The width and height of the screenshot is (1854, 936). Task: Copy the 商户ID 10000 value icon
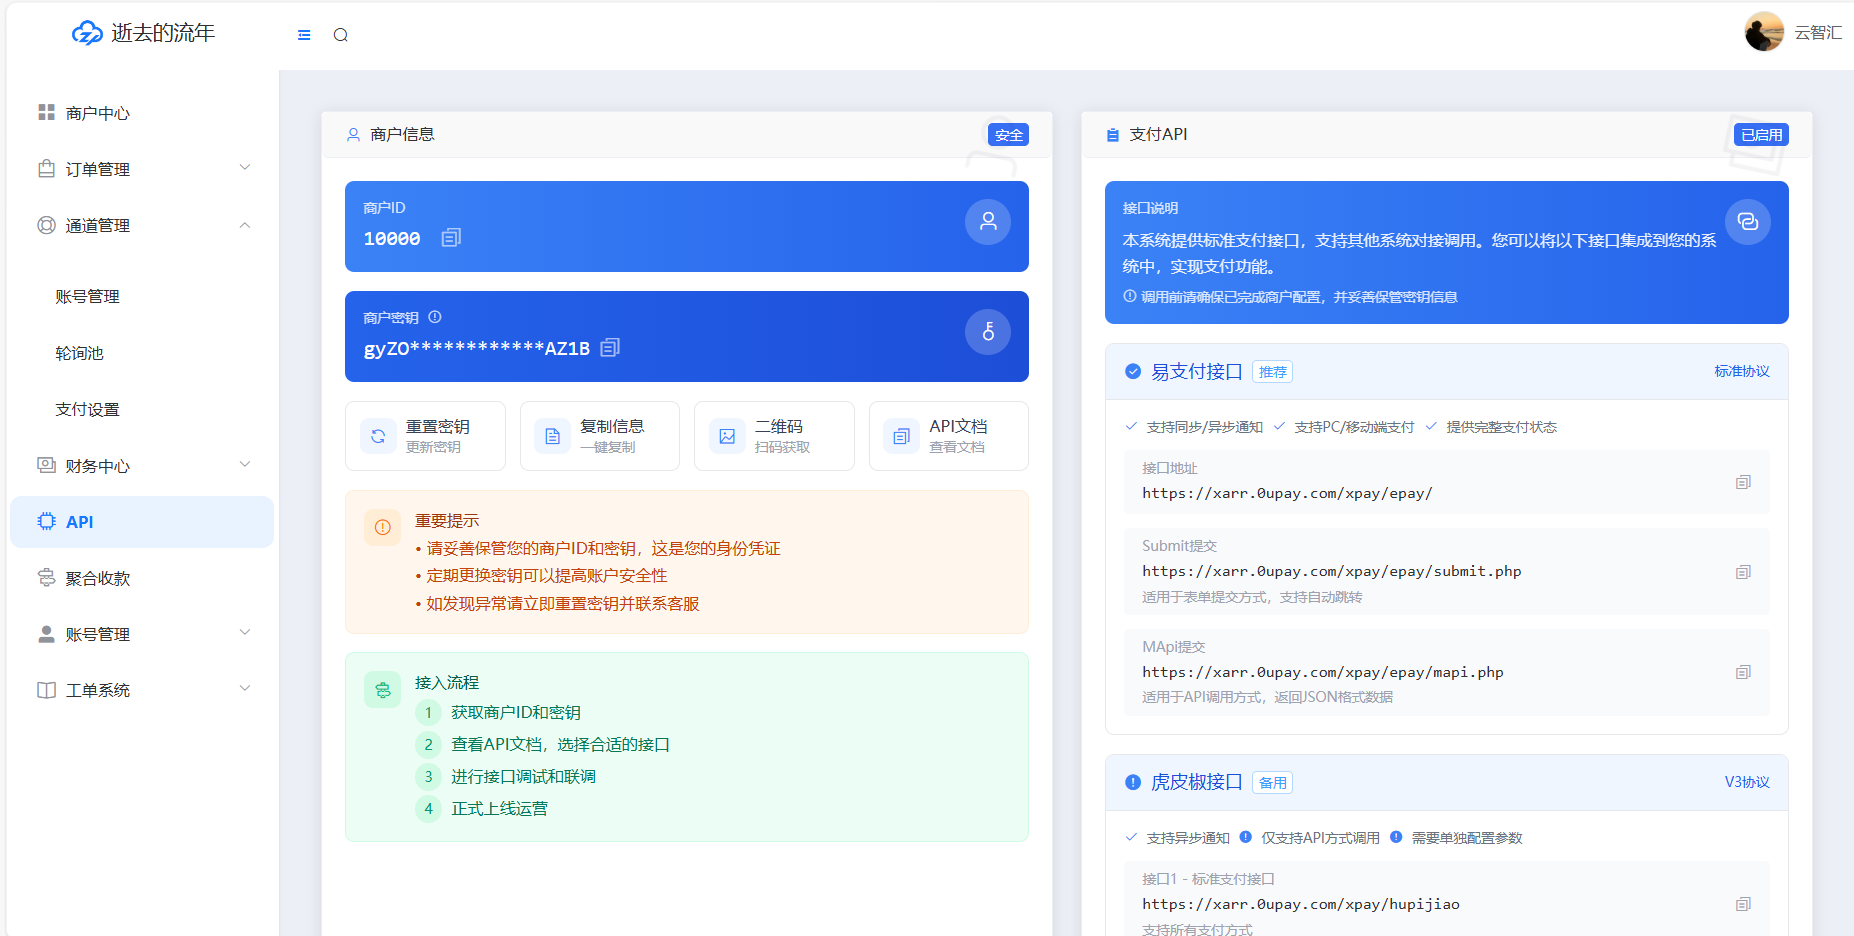(451, 238)
